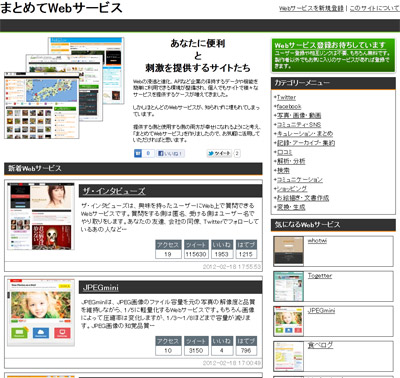Click the timestamp 2012-02-18 17:55:53
The width and height of the screenshot is (400, 378).
tap(232, 267)
